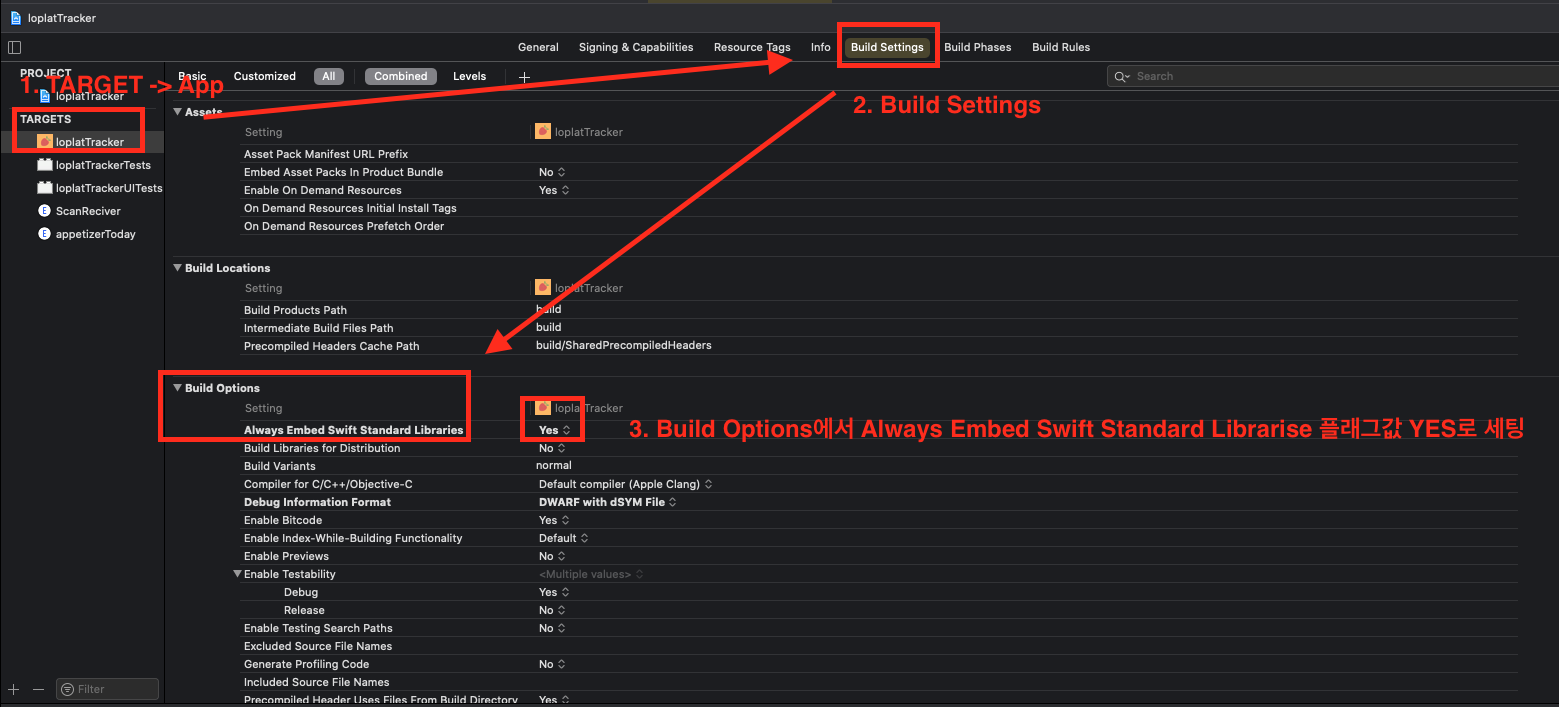This screenshot has height=707, width=1559.
Task: Click the loplatTrackerTests target icon
Action: coord(44,165)
